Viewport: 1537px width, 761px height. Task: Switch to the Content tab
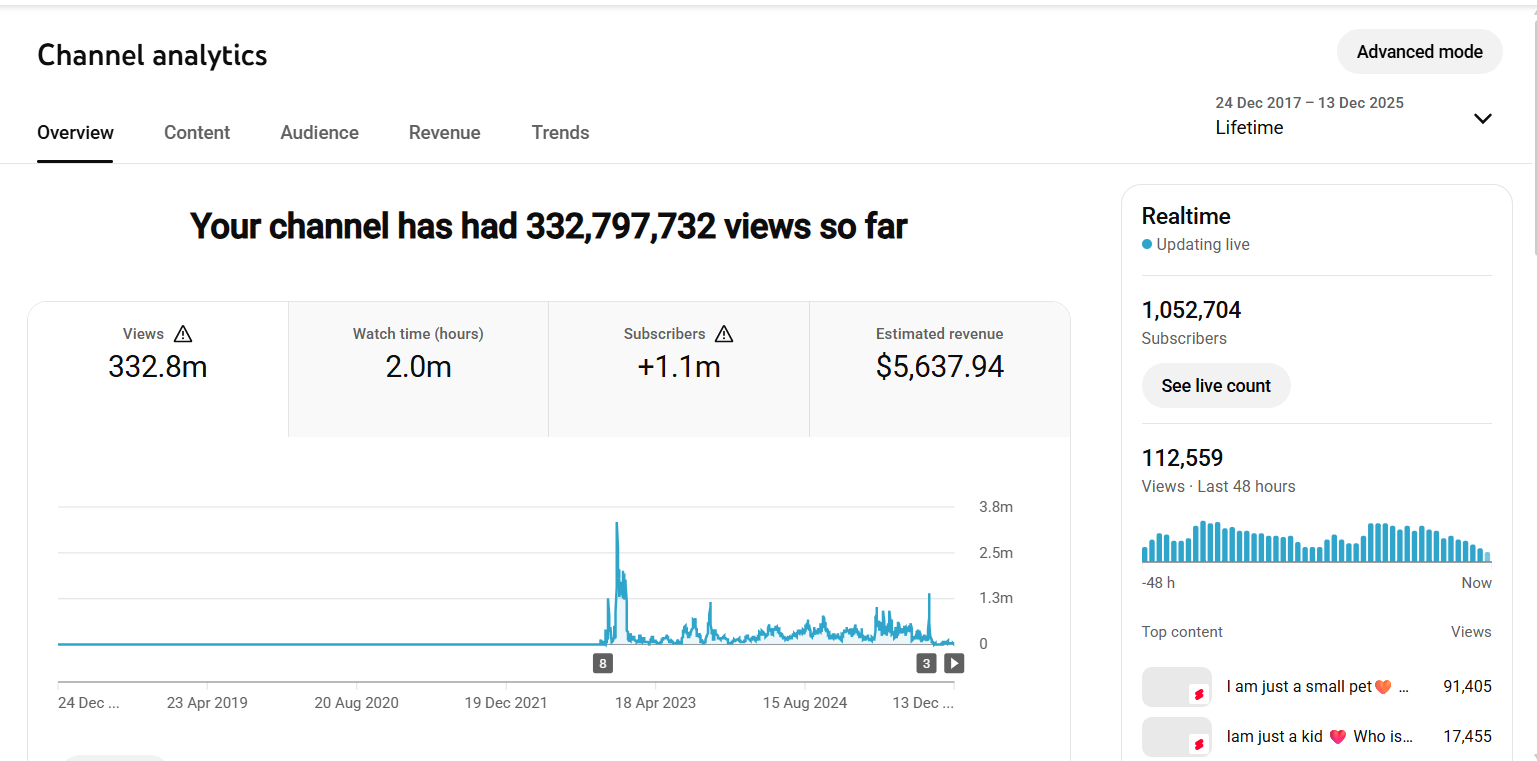point(197,133)
